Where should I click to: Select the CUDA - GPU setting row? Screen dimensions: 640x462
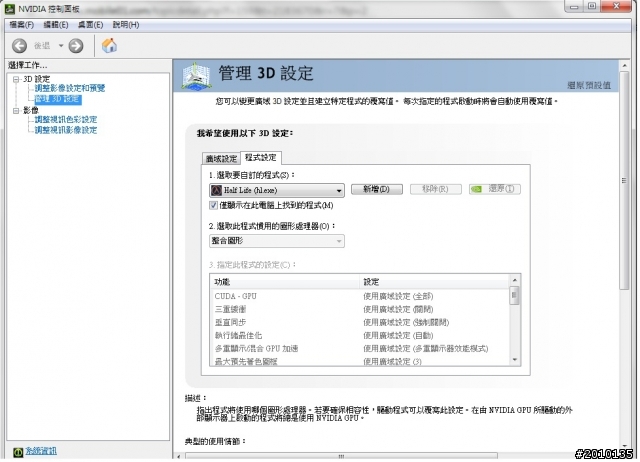point(360,296)
